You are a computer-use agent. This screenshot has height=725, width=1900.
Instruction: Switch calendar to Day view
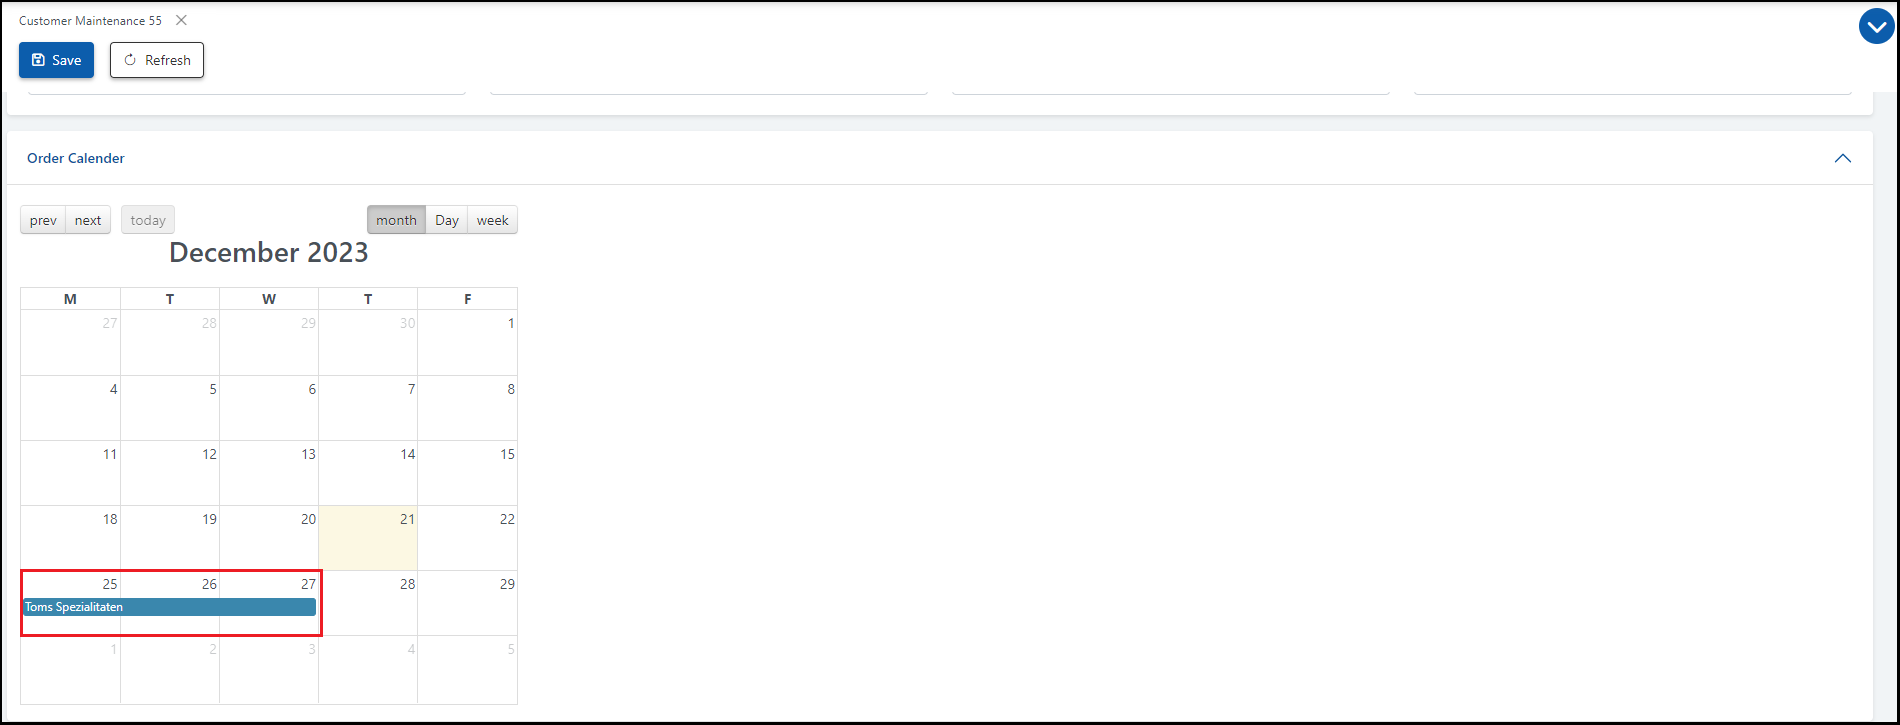pos(447,220)
